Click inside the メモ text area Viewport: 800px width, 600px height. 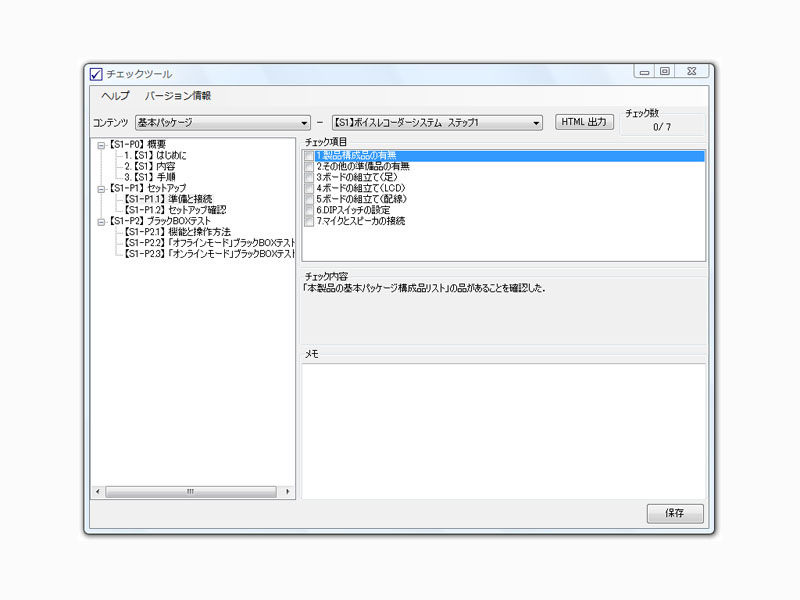504,431
